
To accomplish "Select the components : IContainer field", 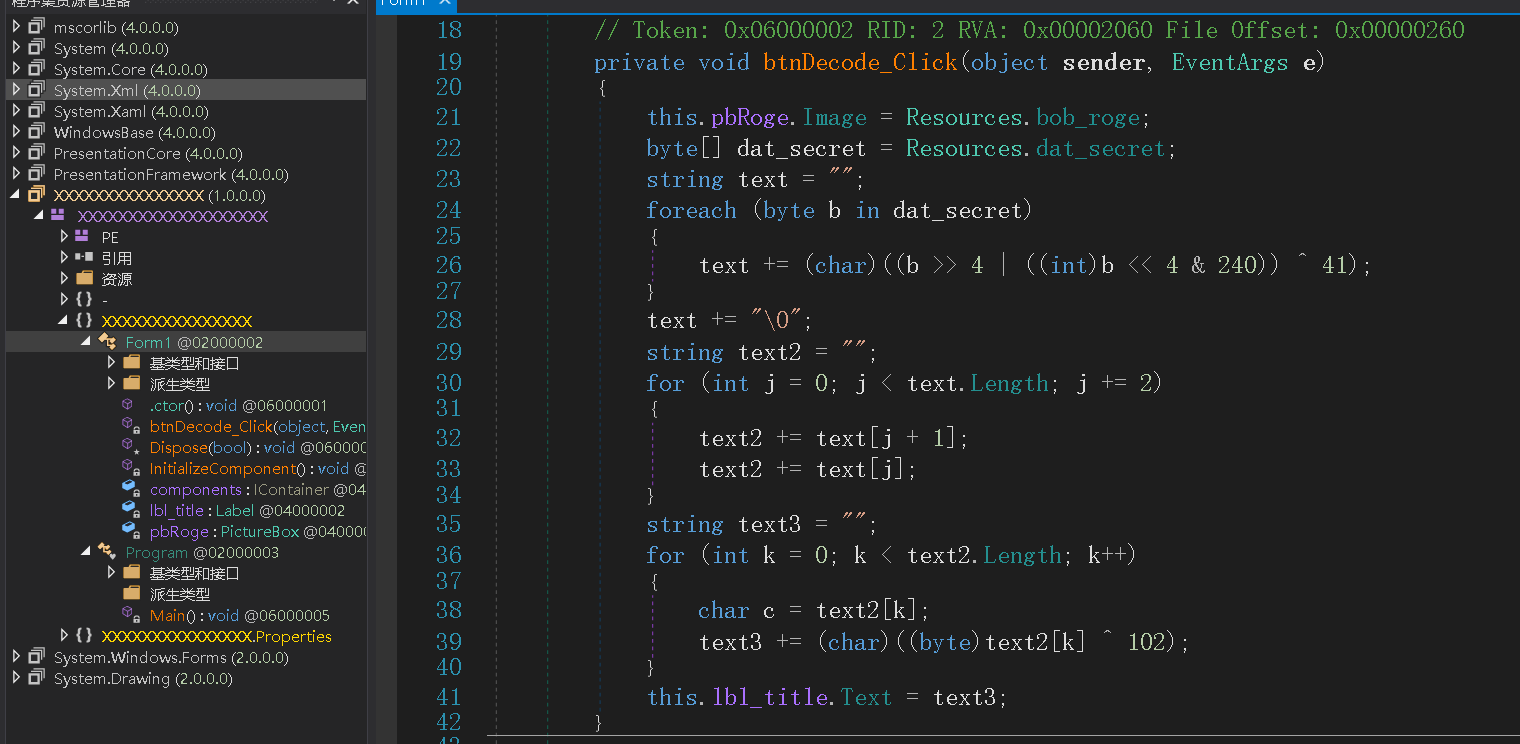I will point(257,489).
